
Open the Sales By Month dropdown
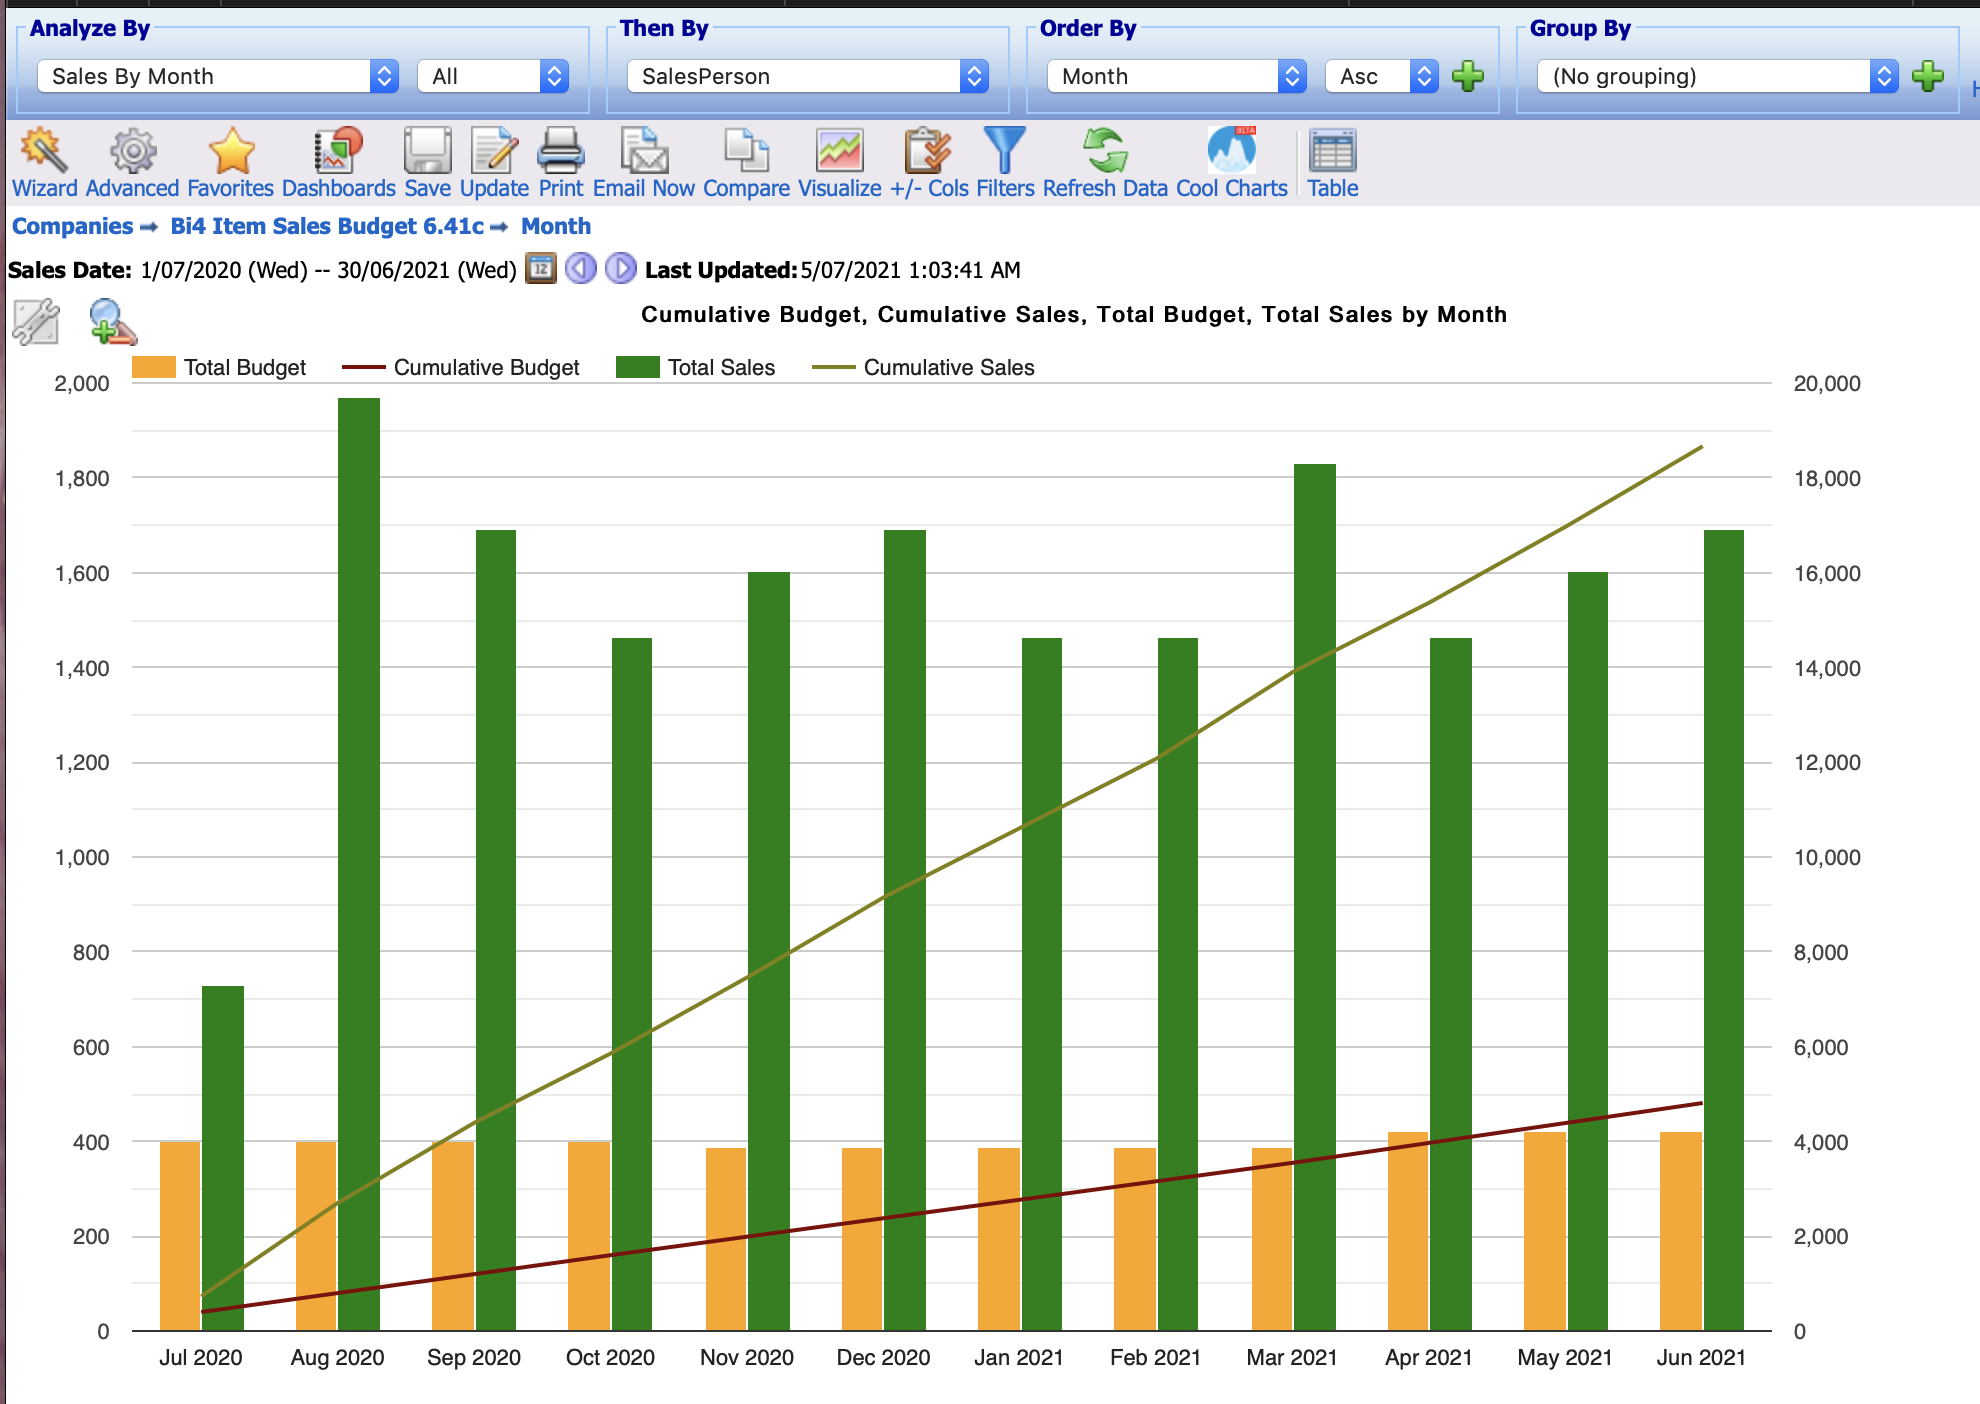click(x=218, y=76)
